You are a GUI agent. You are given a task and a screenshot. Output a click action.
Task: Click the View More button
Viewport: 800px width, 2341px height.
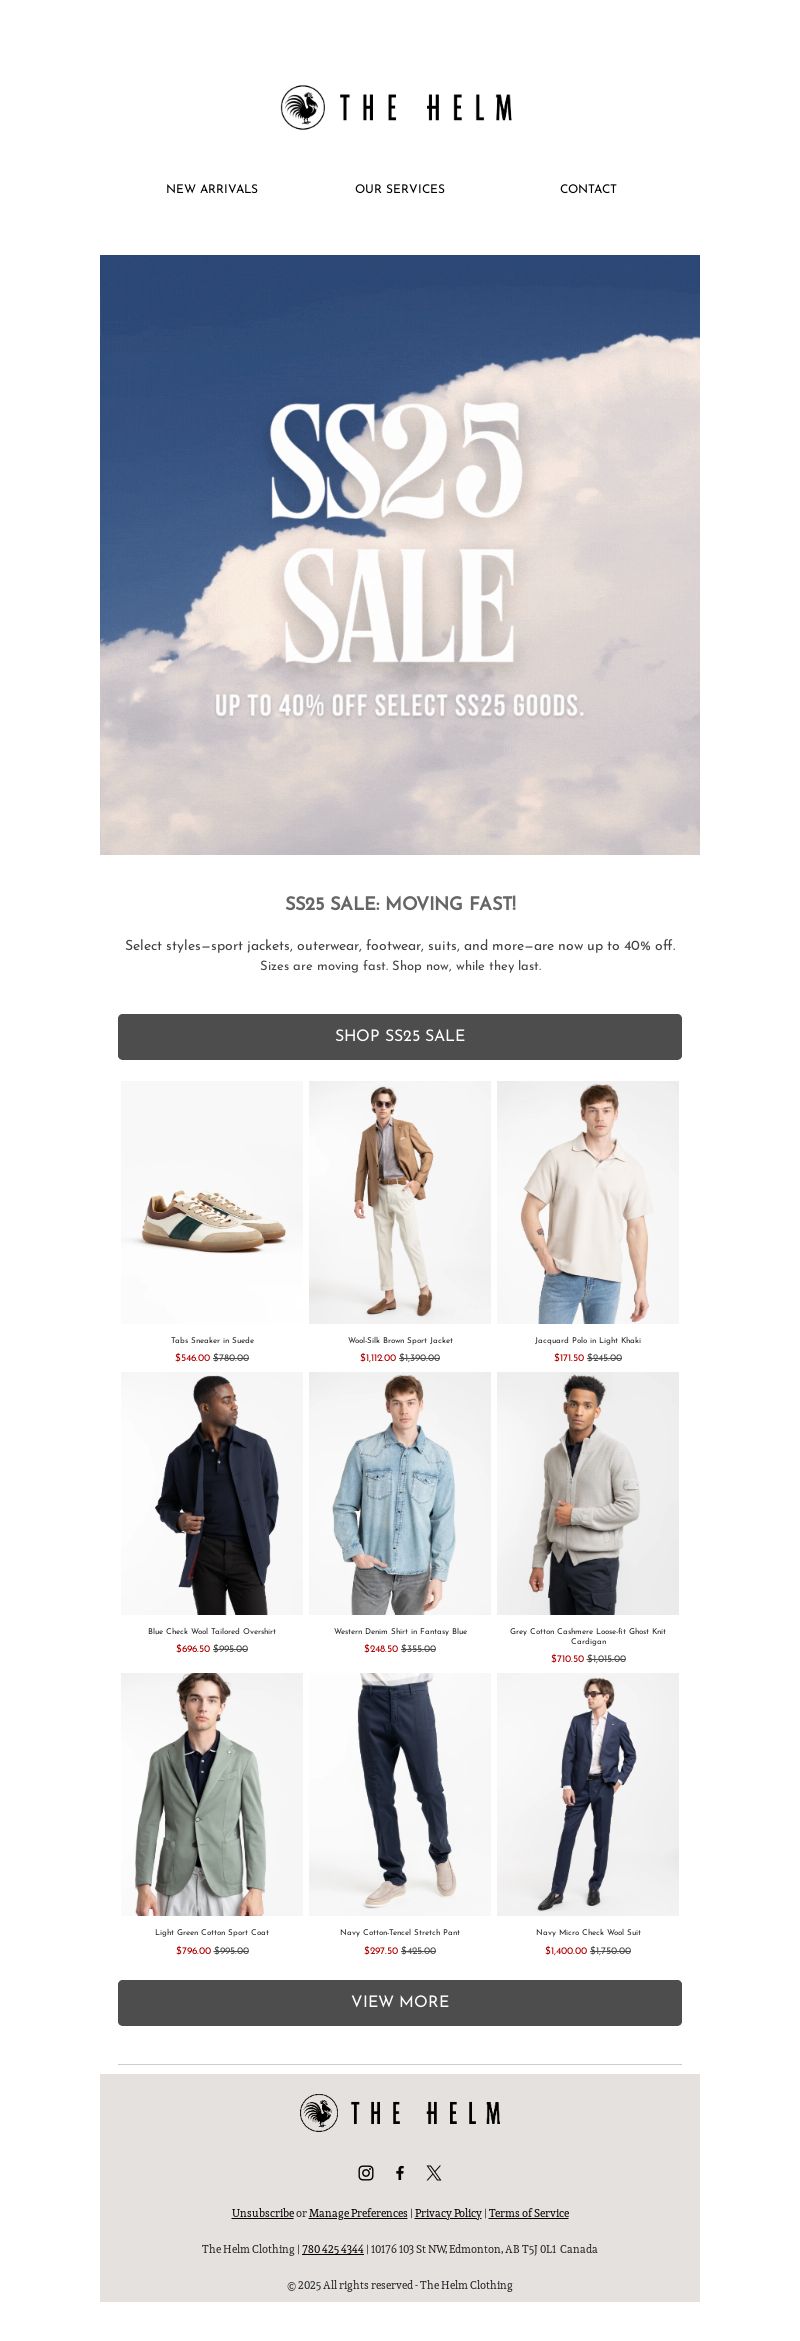pos(400,2002)
